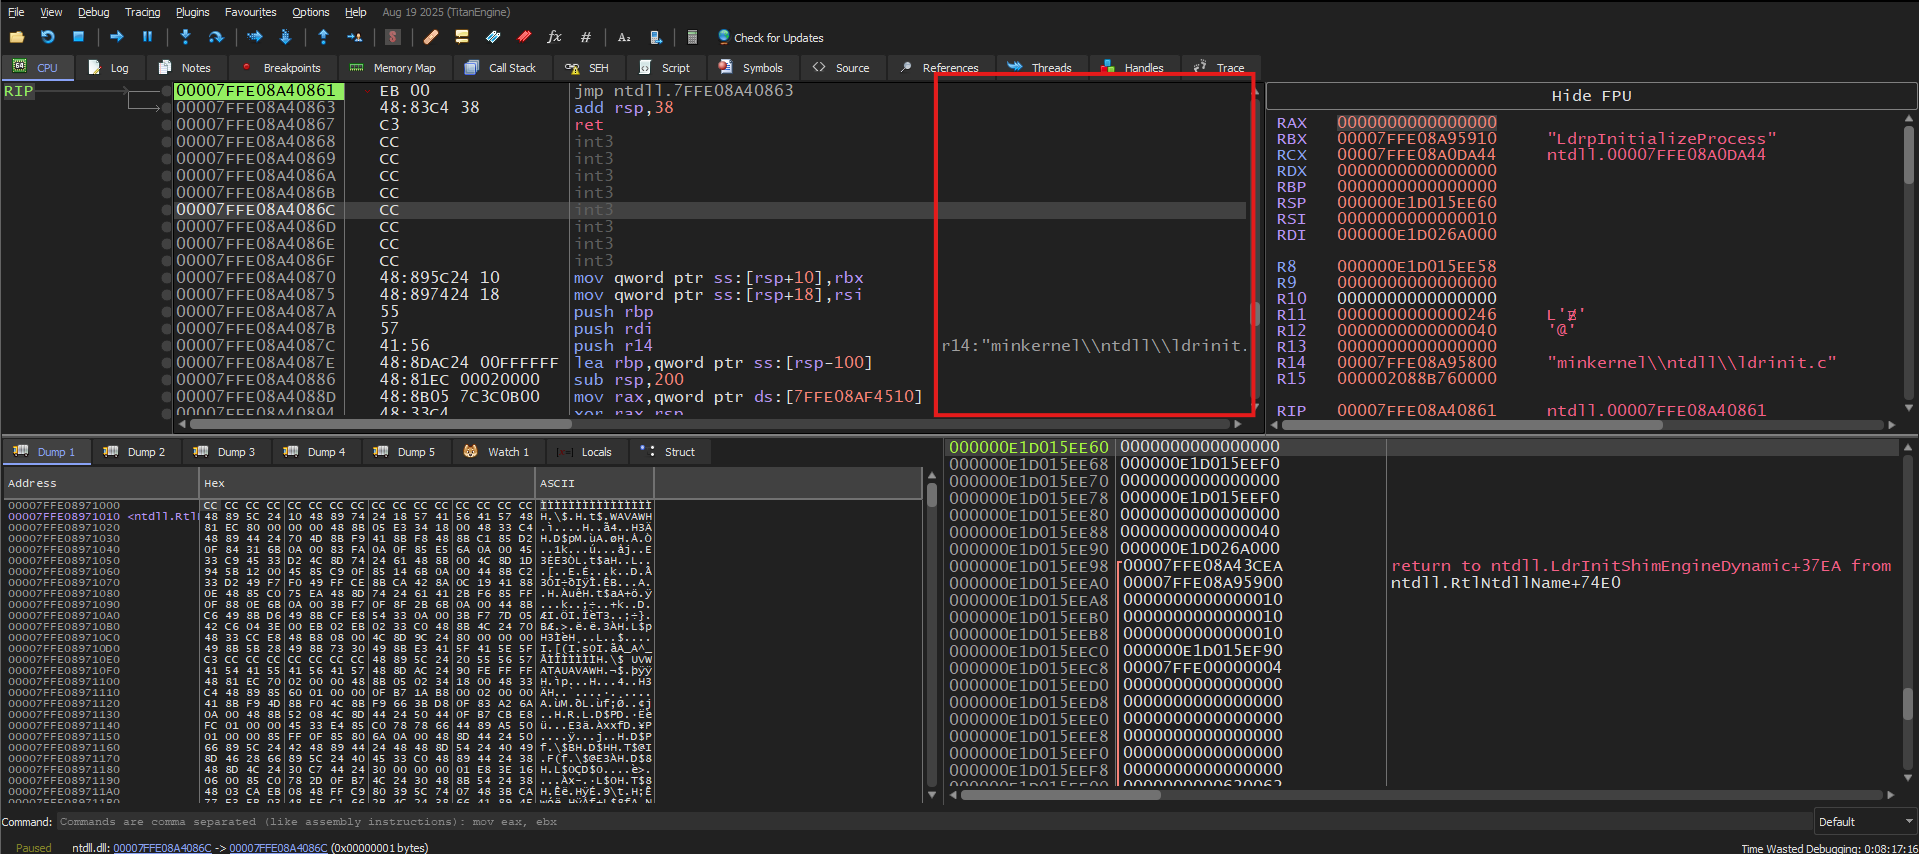
Task: Stop debugging with the blue square icon
Action: (78, 37)
